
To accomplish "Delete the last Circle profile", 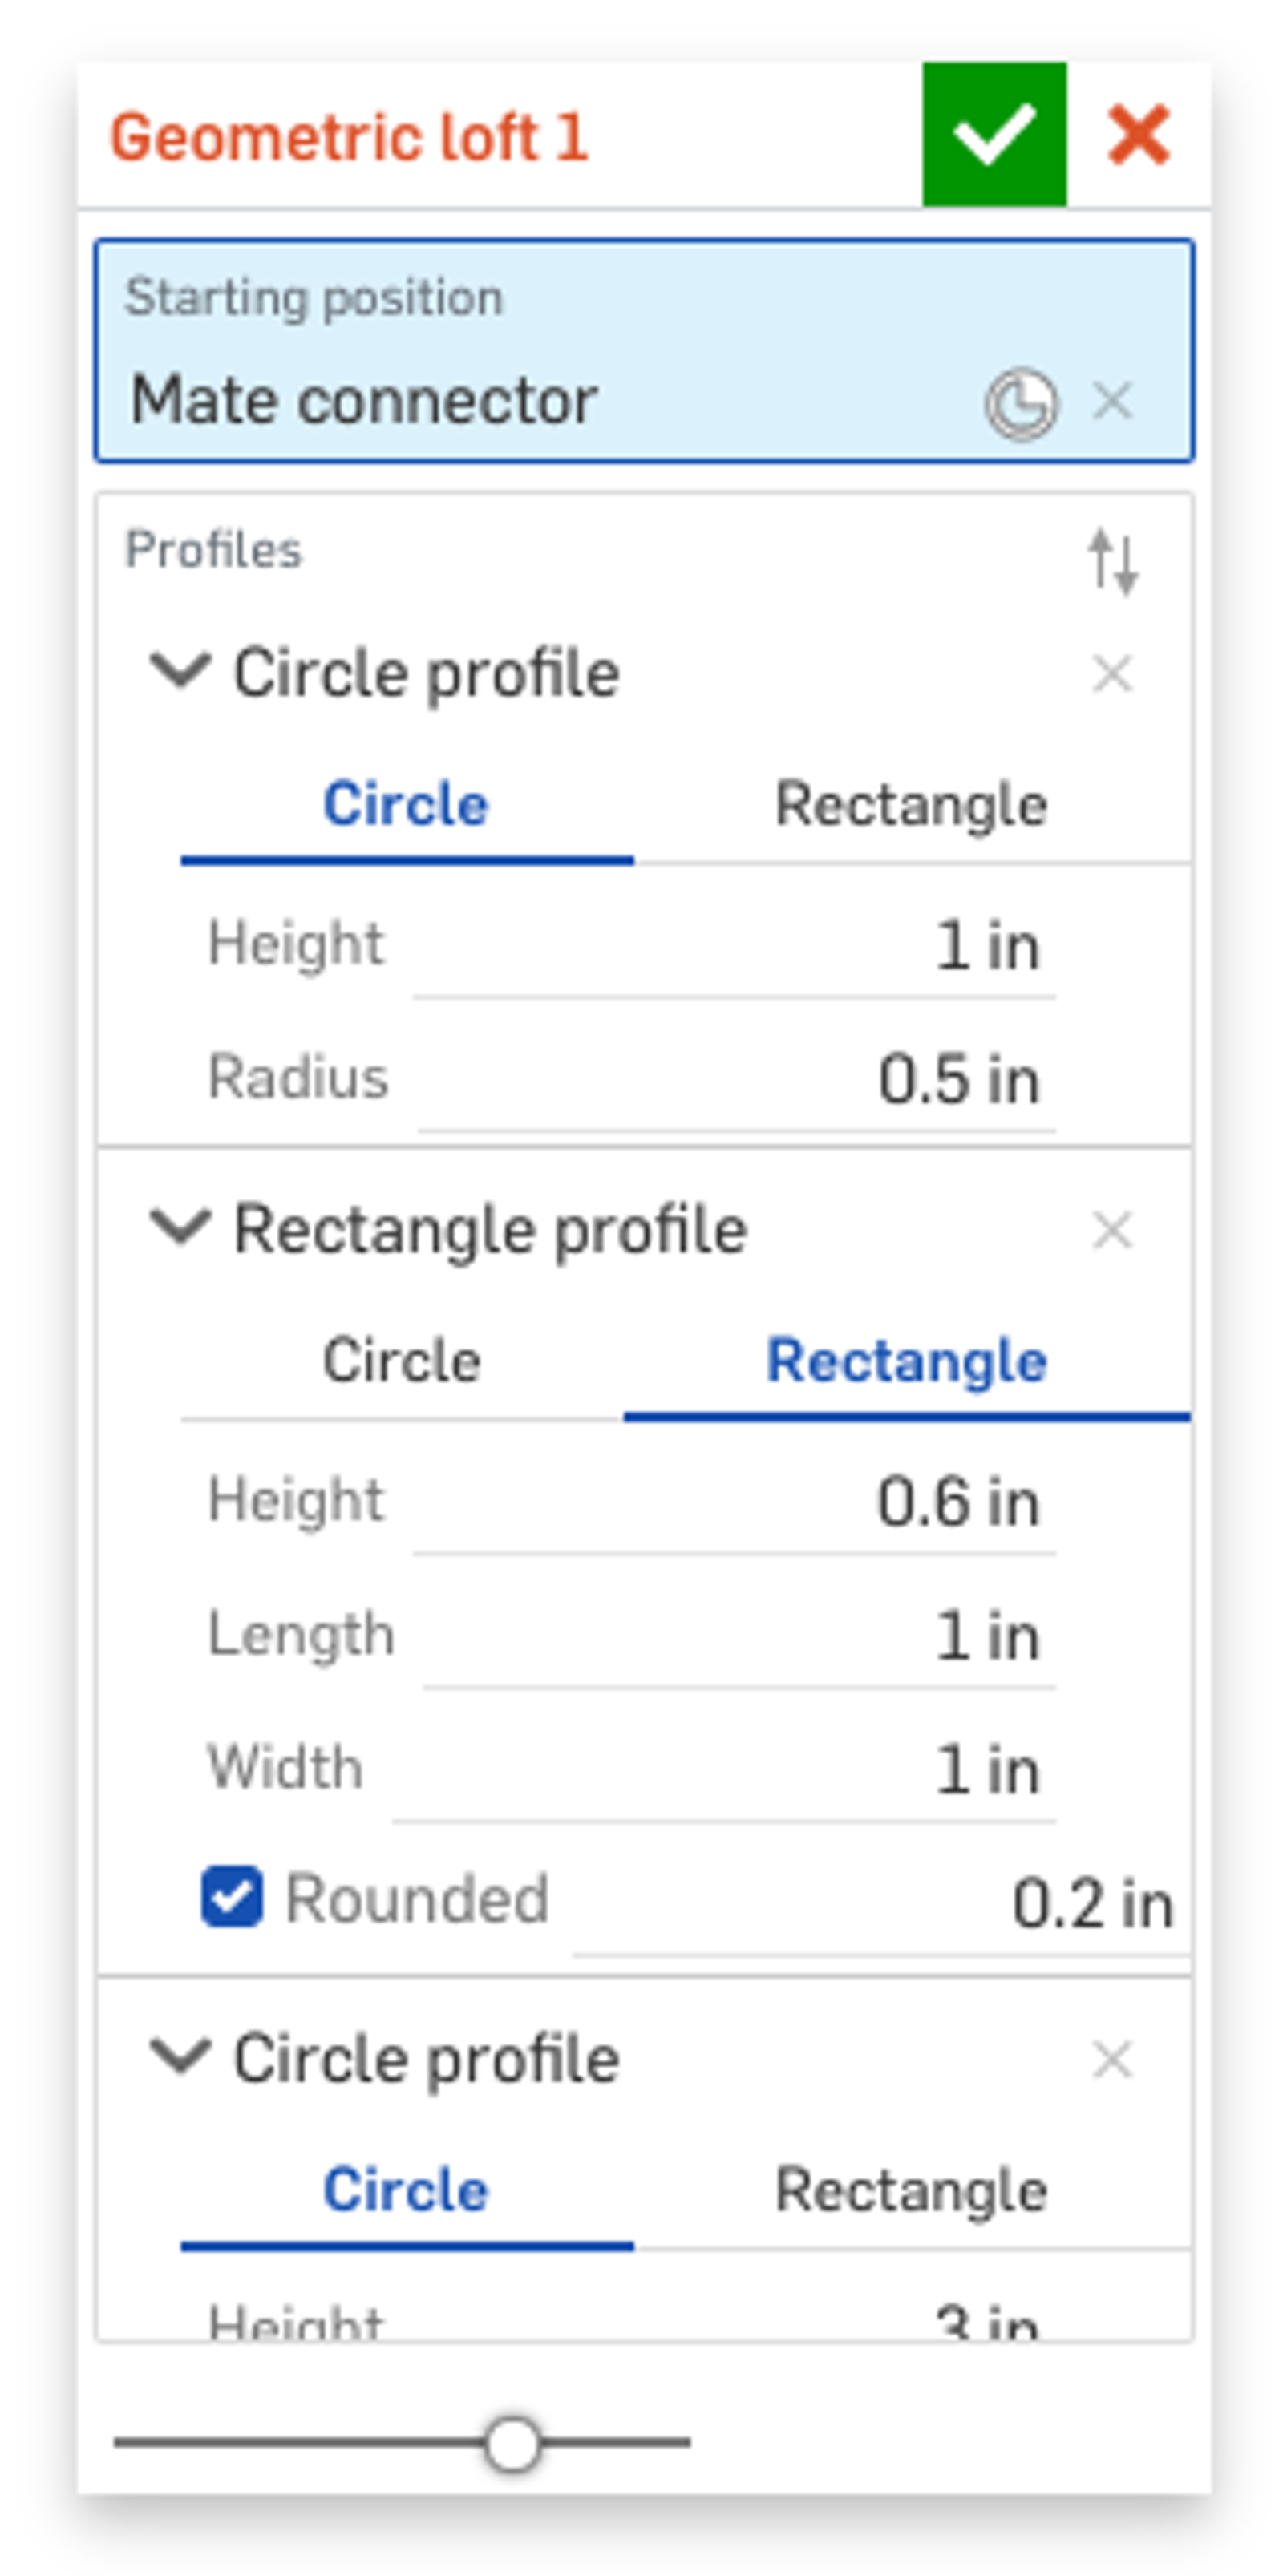I will tap(1112, 2060).
